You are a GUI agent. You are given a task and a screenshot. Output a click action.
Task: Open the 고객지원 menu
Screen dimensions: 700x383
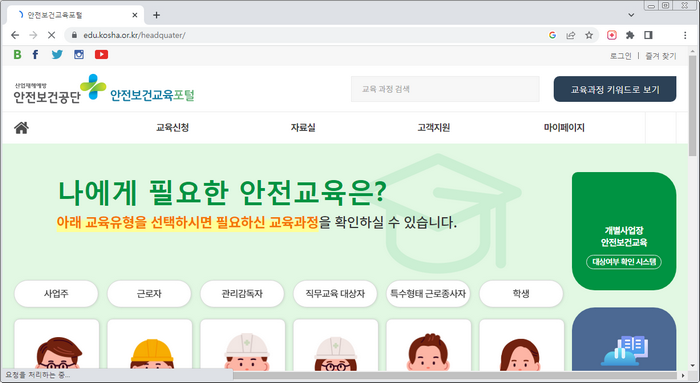[433, 128]
